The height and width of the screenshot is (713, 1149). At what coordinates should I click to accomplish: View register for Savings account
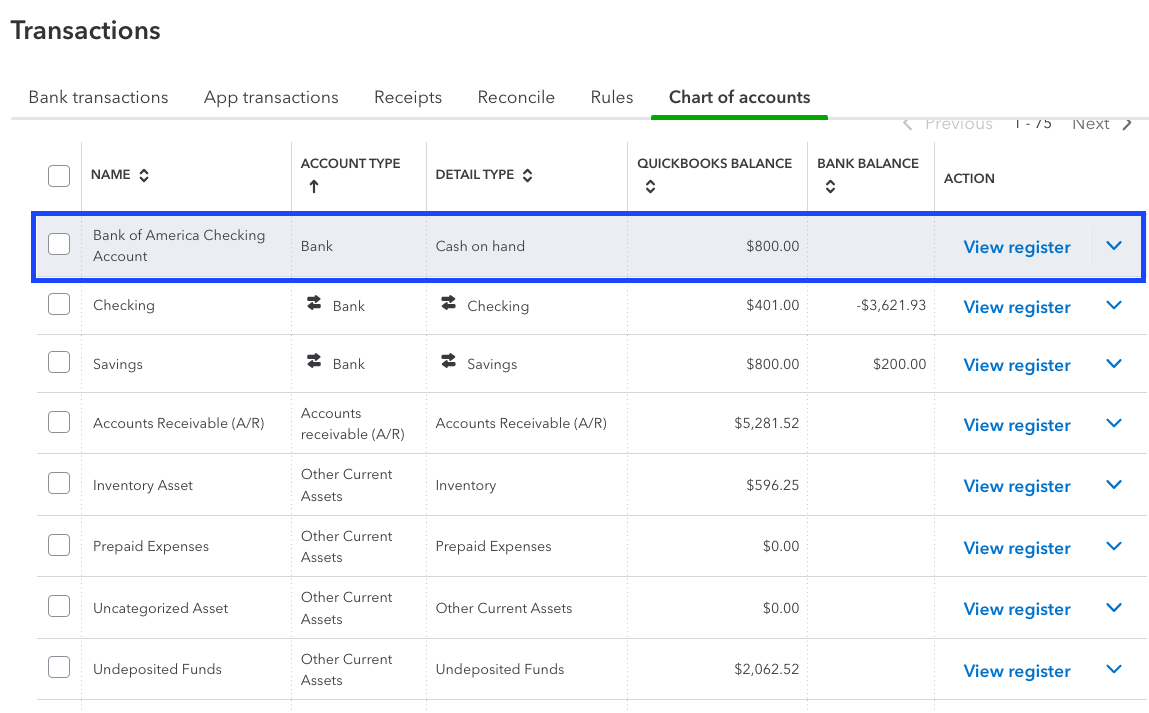(1016, 366)
